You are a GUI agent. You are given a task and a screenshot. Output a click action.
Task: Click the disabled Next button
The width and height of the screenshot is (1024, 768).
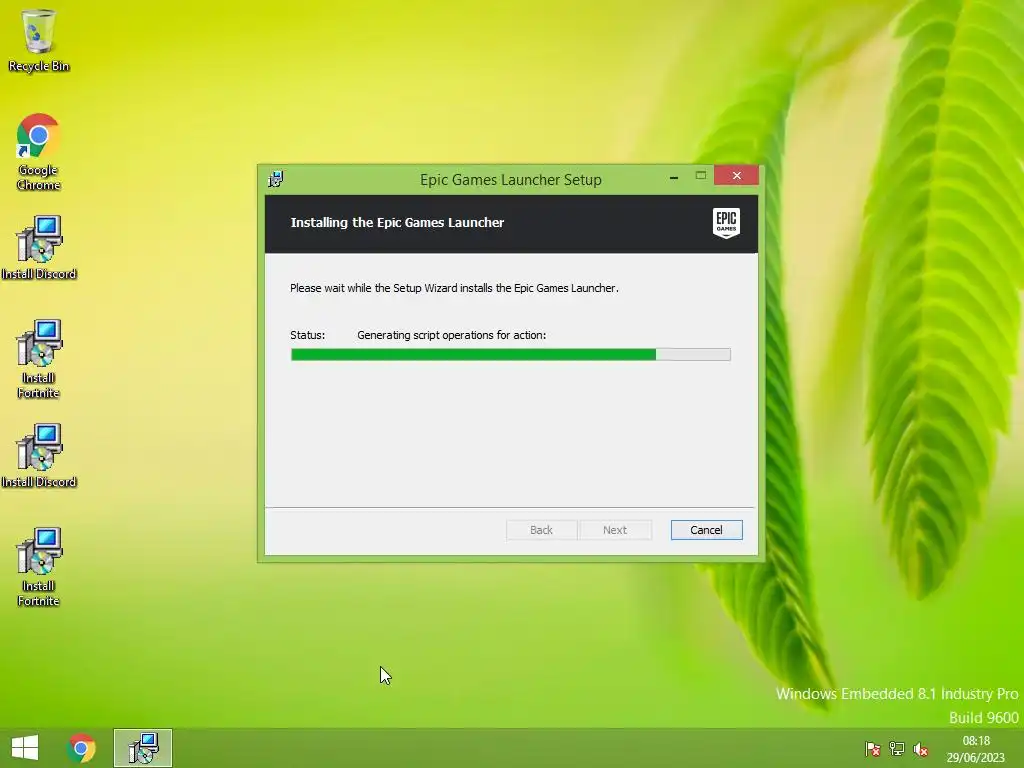(615, 530)
